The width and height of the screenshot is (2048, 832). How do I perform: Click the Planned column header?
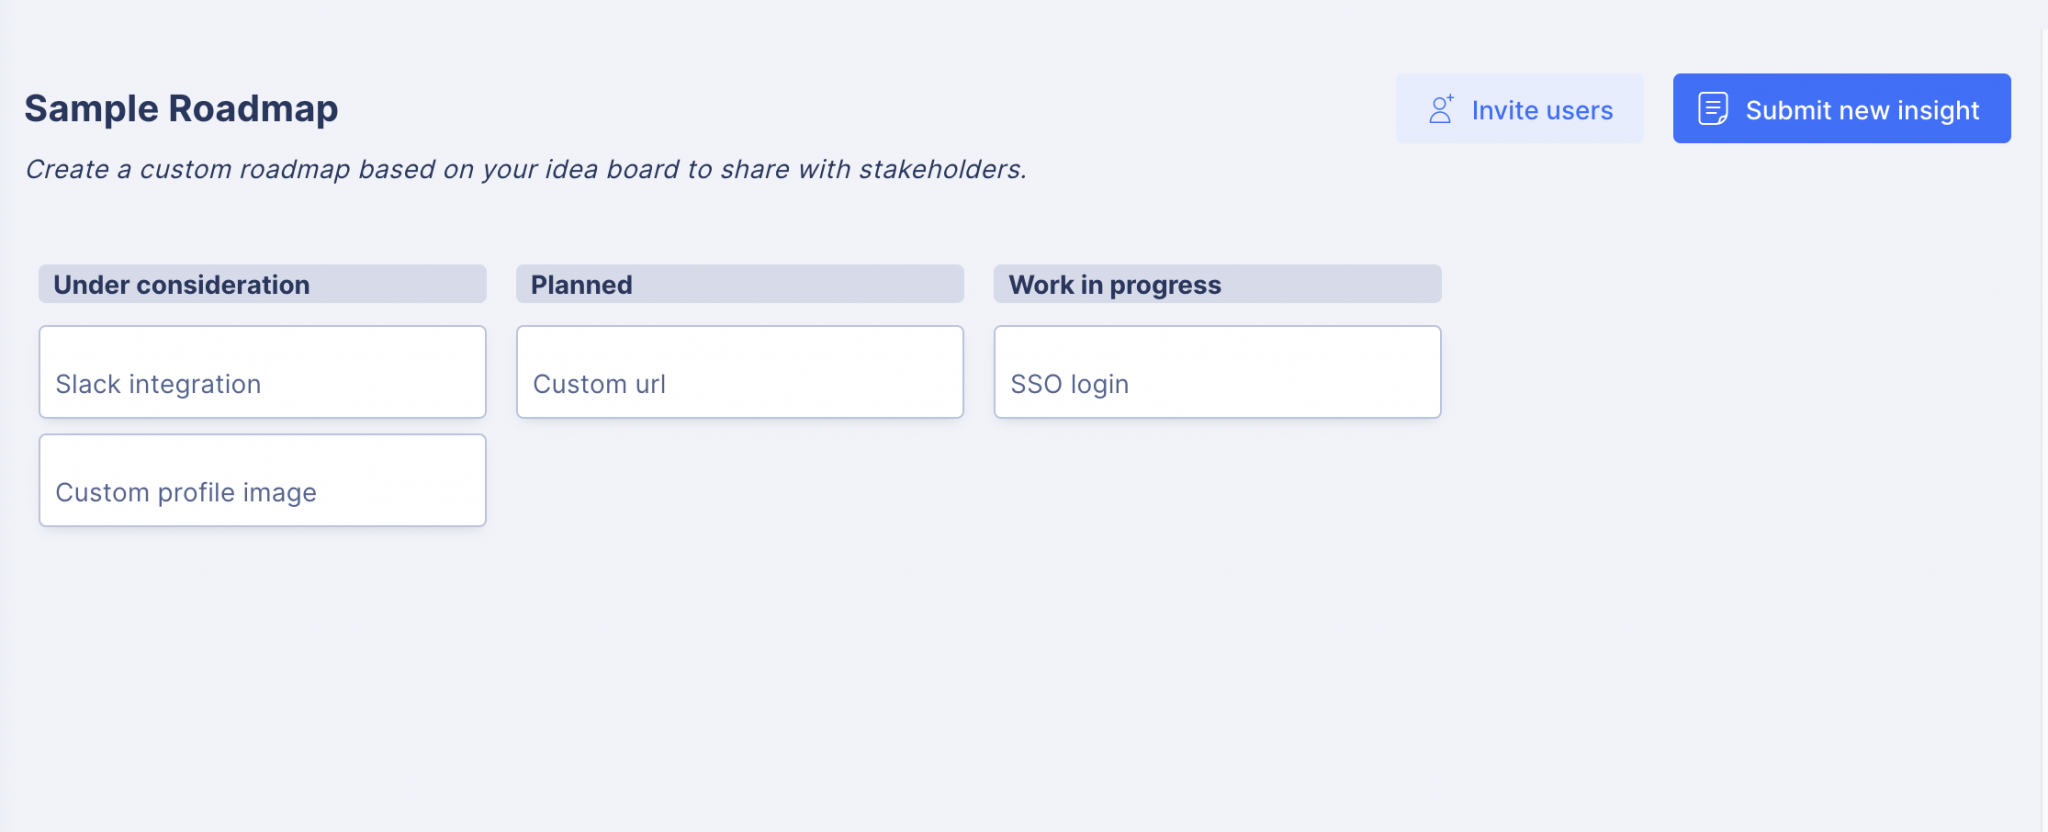[x=739, y=284]
